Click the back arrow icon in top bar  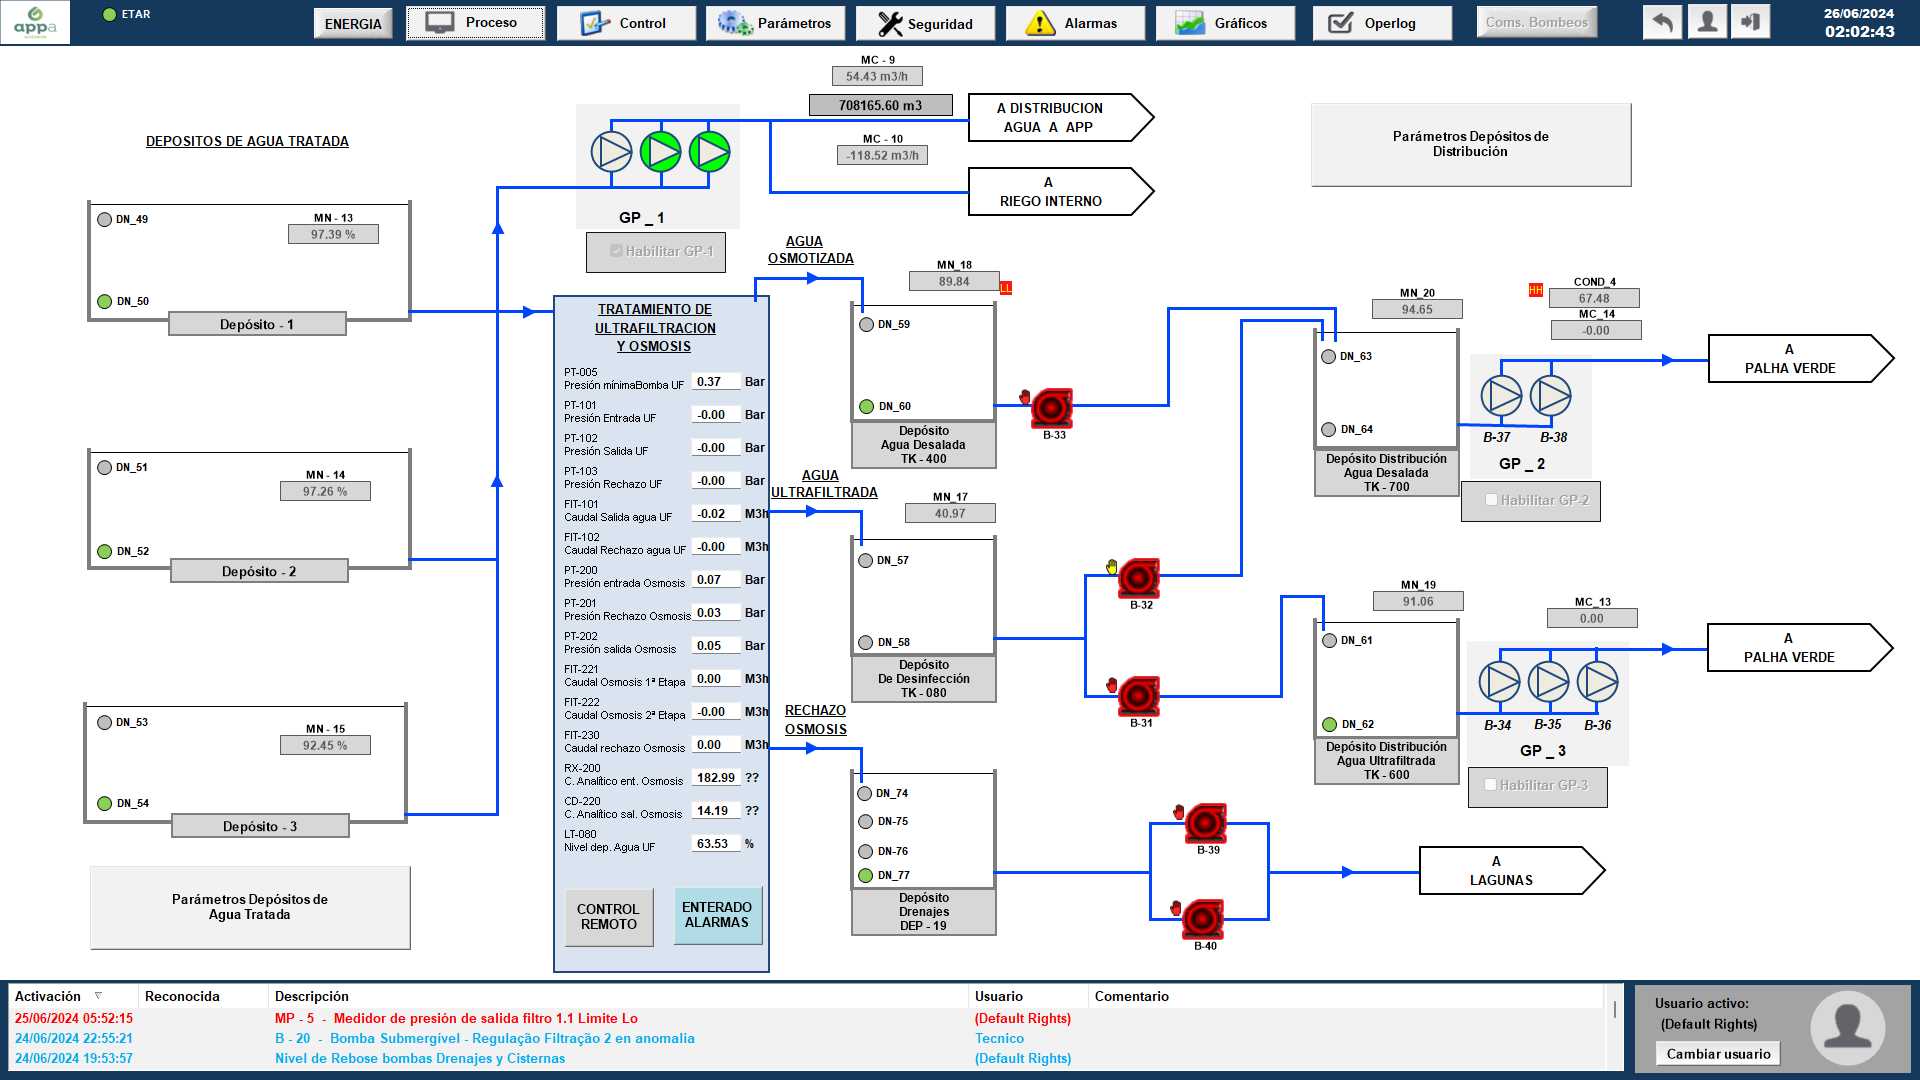(1662, 22)
